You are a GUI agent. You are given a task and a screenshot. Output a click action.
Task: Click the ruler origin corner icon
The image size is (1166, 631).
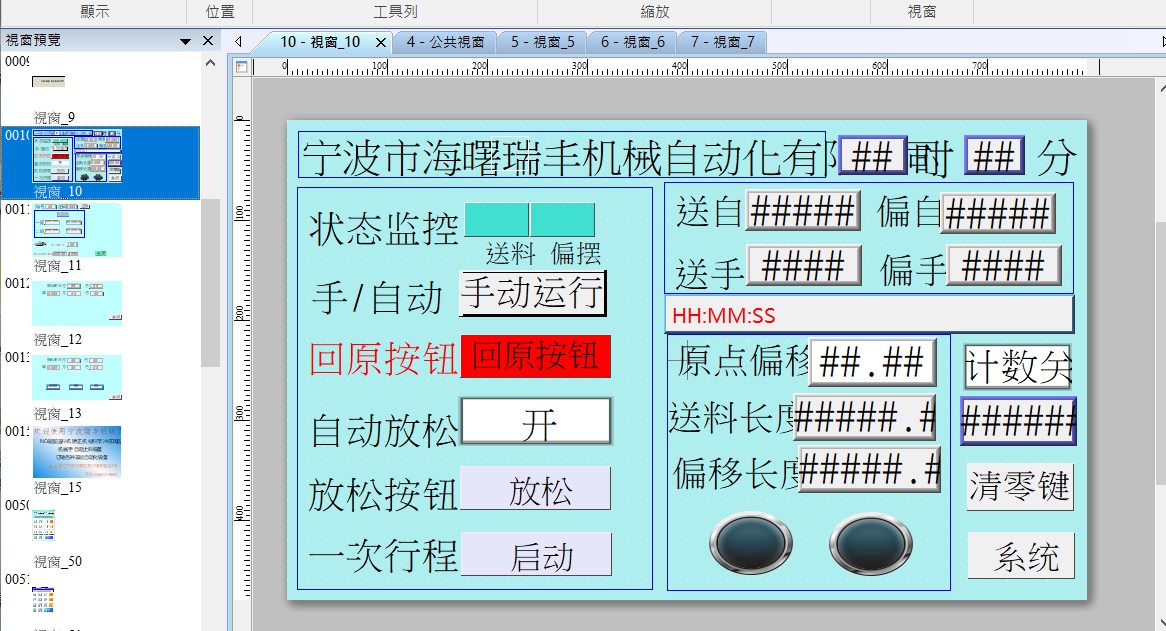[241, 67]
